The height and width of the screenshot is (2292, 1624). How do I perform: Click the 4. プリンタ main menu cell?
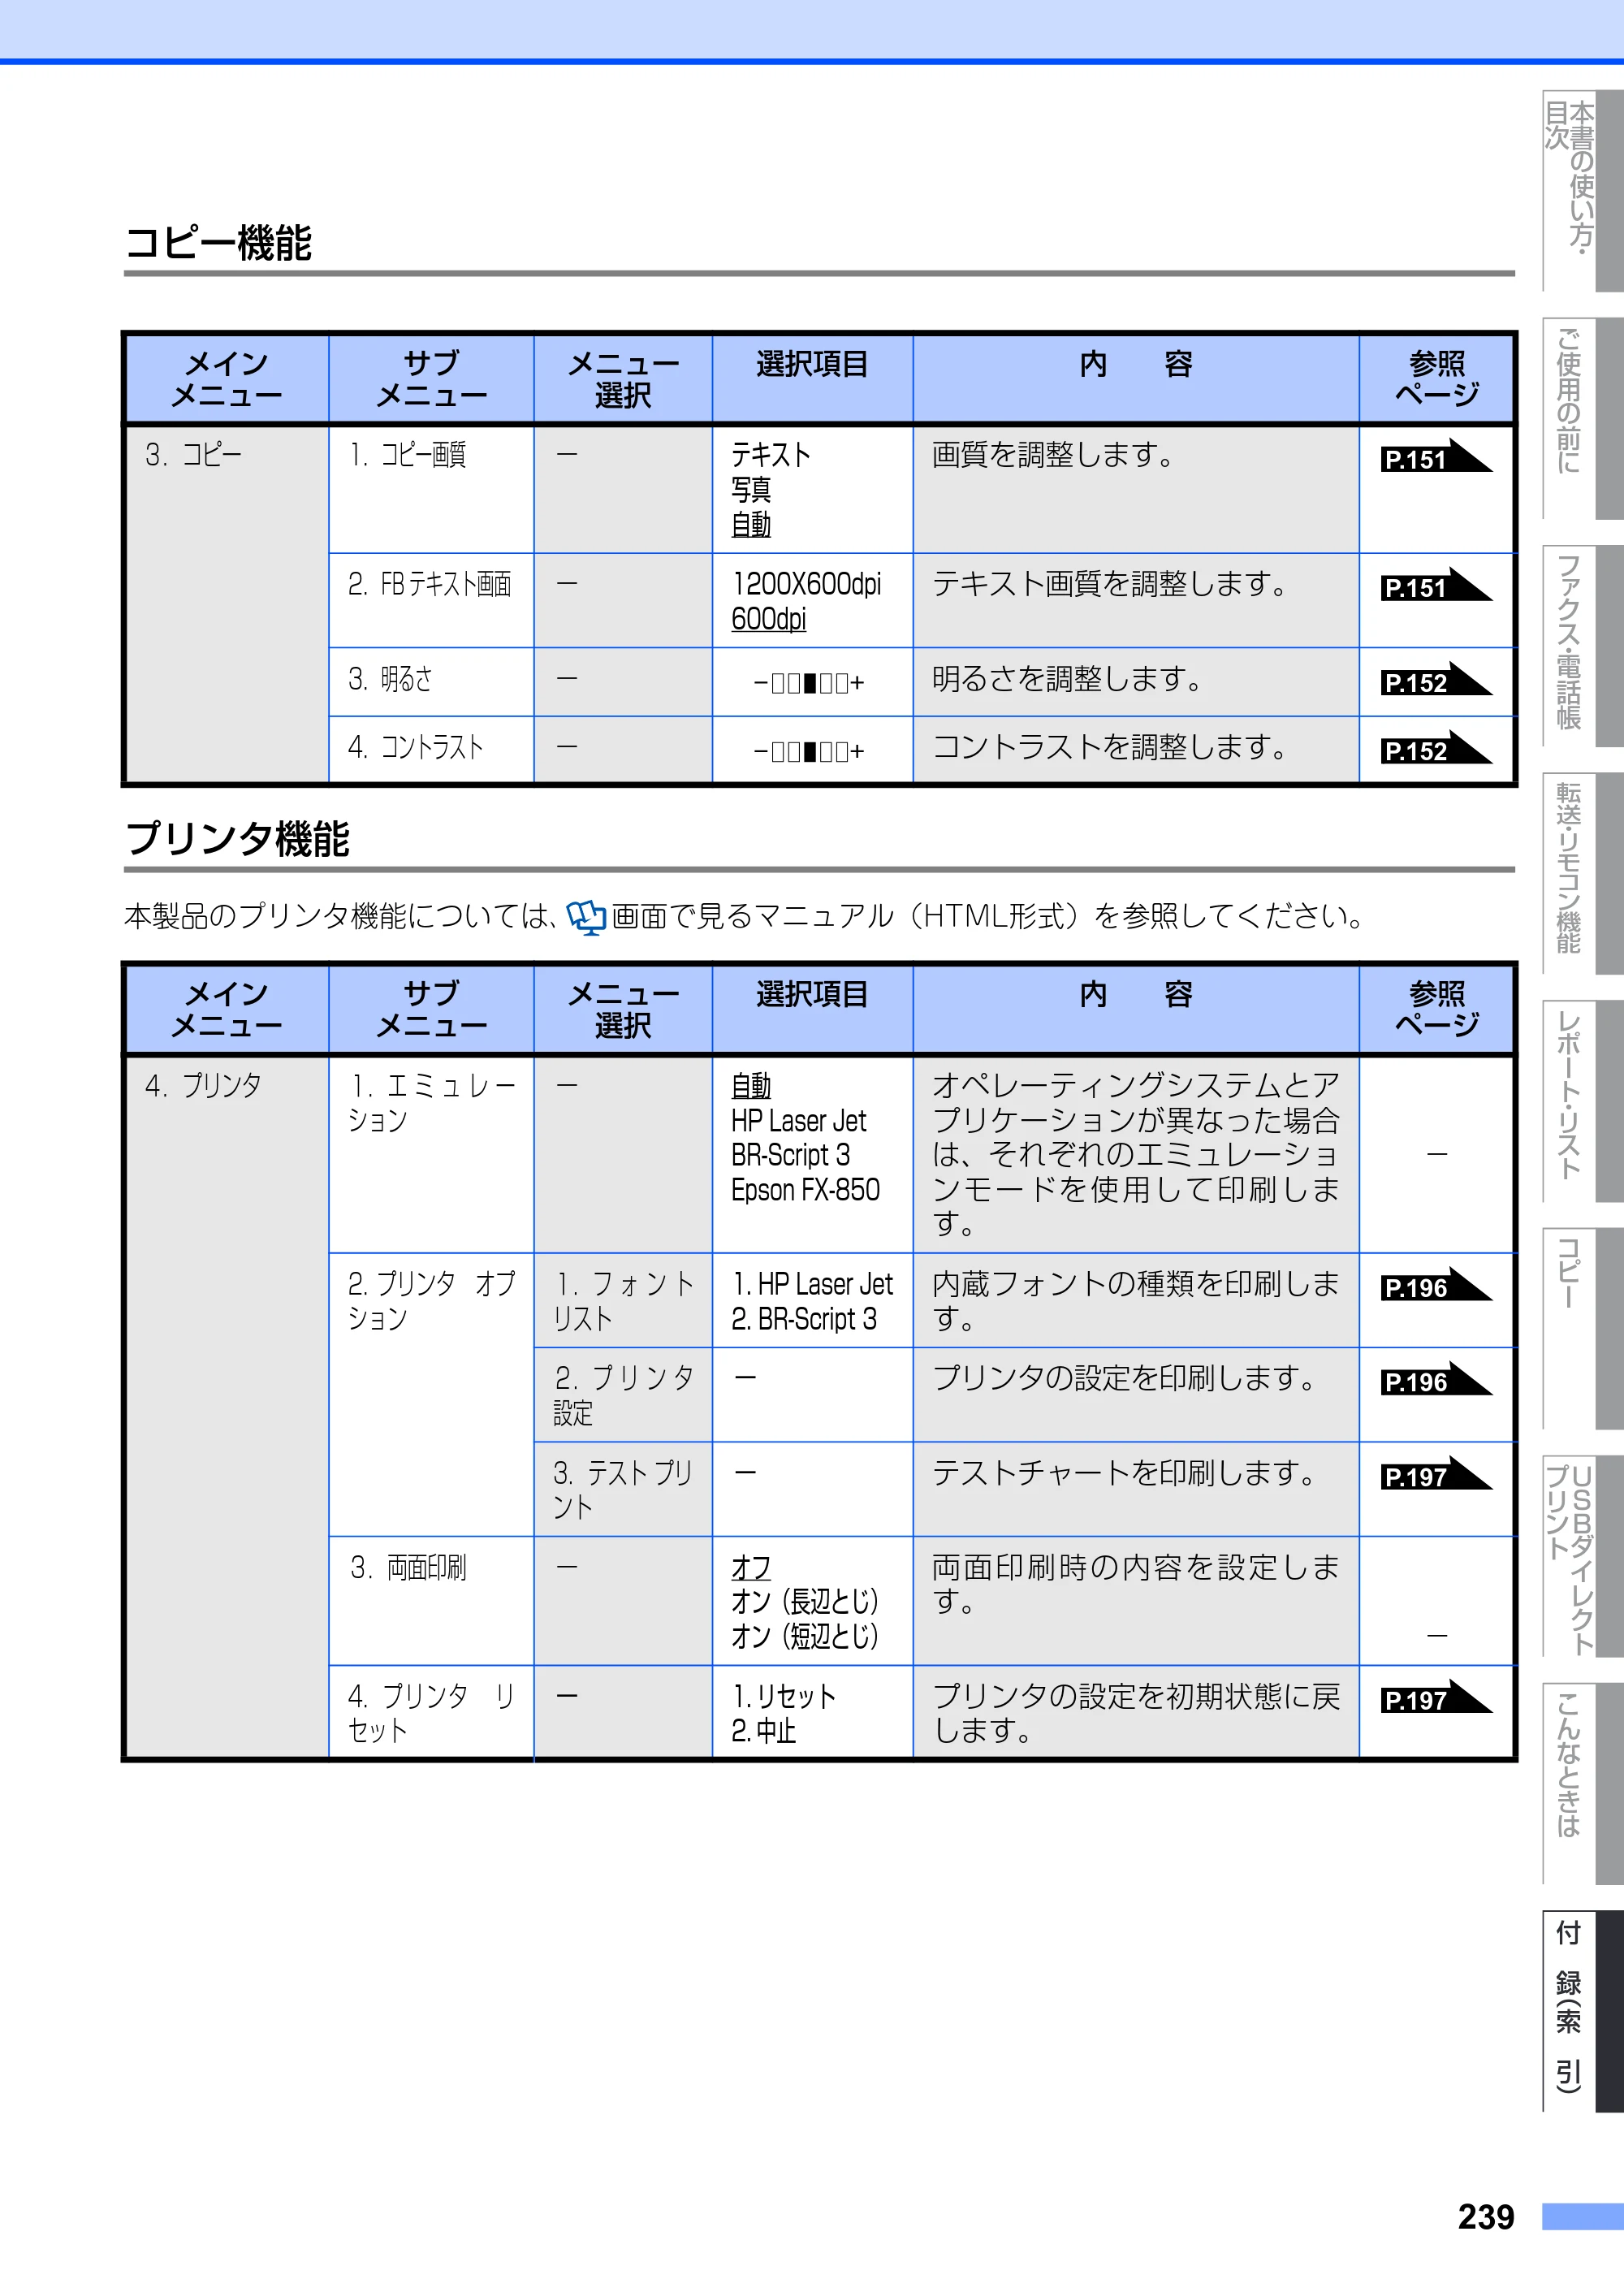227,1406
